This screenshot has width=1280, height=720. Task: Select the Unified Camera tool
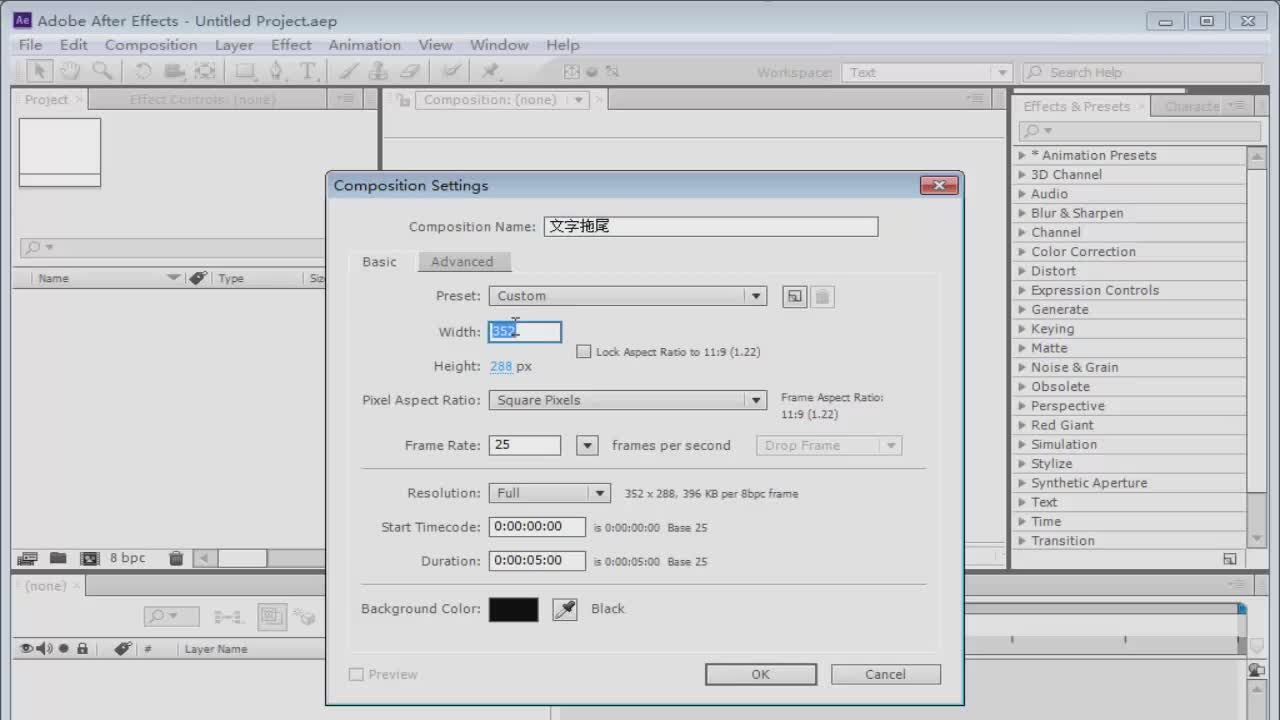point(174,71)
